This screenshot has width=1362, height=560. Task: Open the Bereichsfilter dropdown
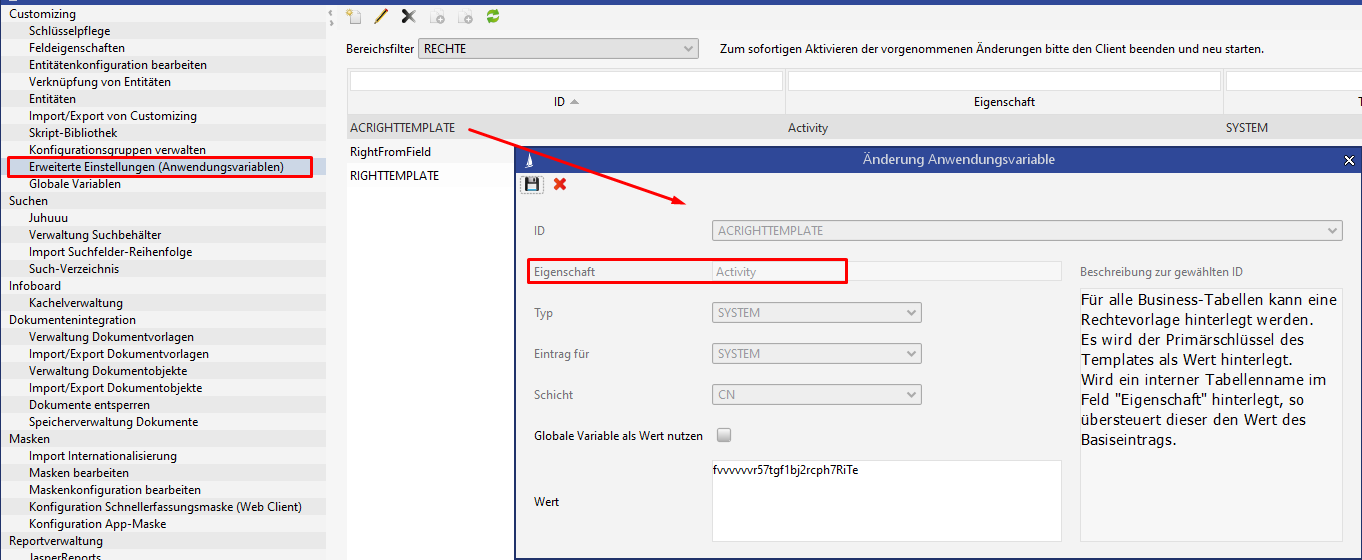(x=558, y=48)
